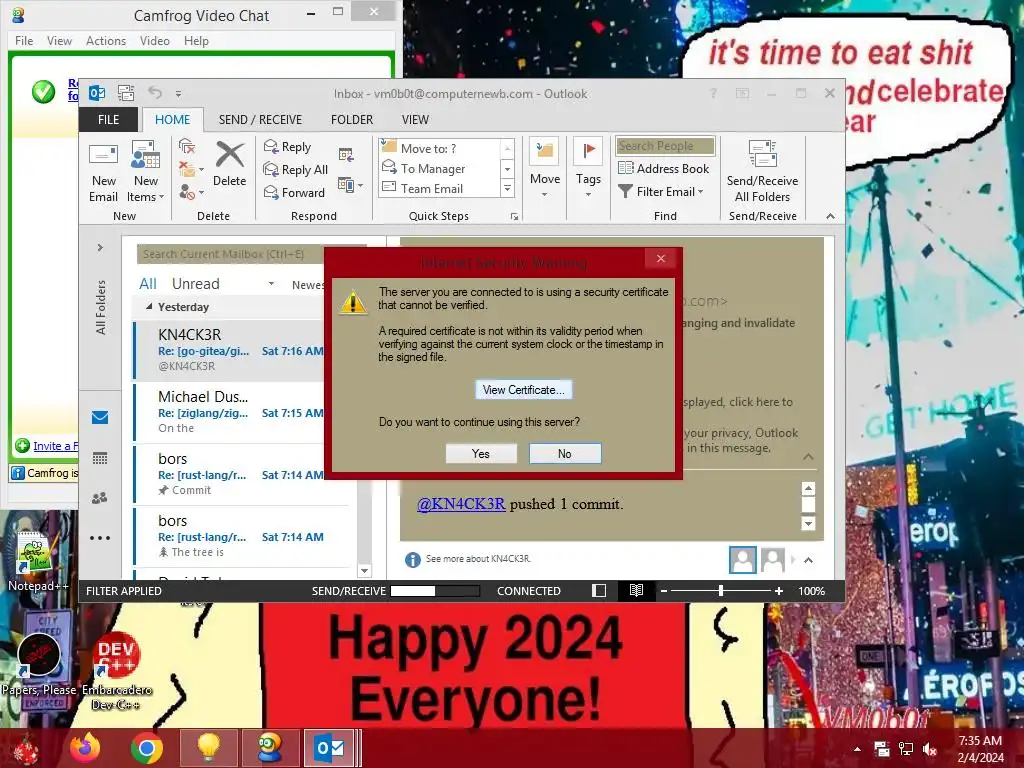Expand the All Folders pane
Screen dimensions: 1024x768
[x=100, y=248]
